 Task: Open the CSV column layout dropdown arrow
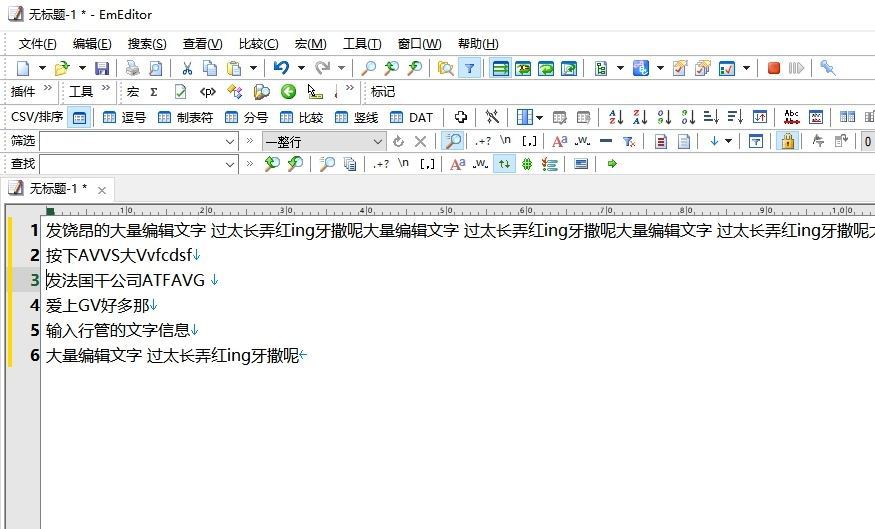point(539,117)
